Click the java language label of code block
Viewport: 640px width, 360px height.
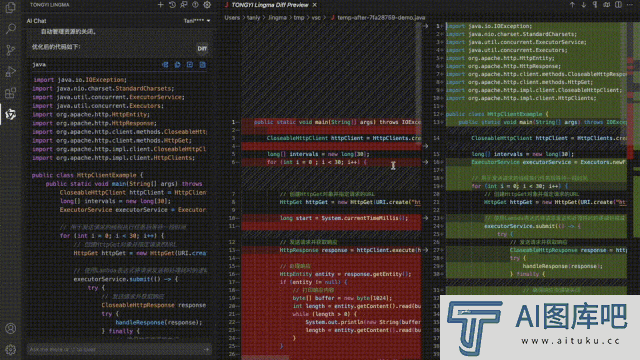(39, 64)
